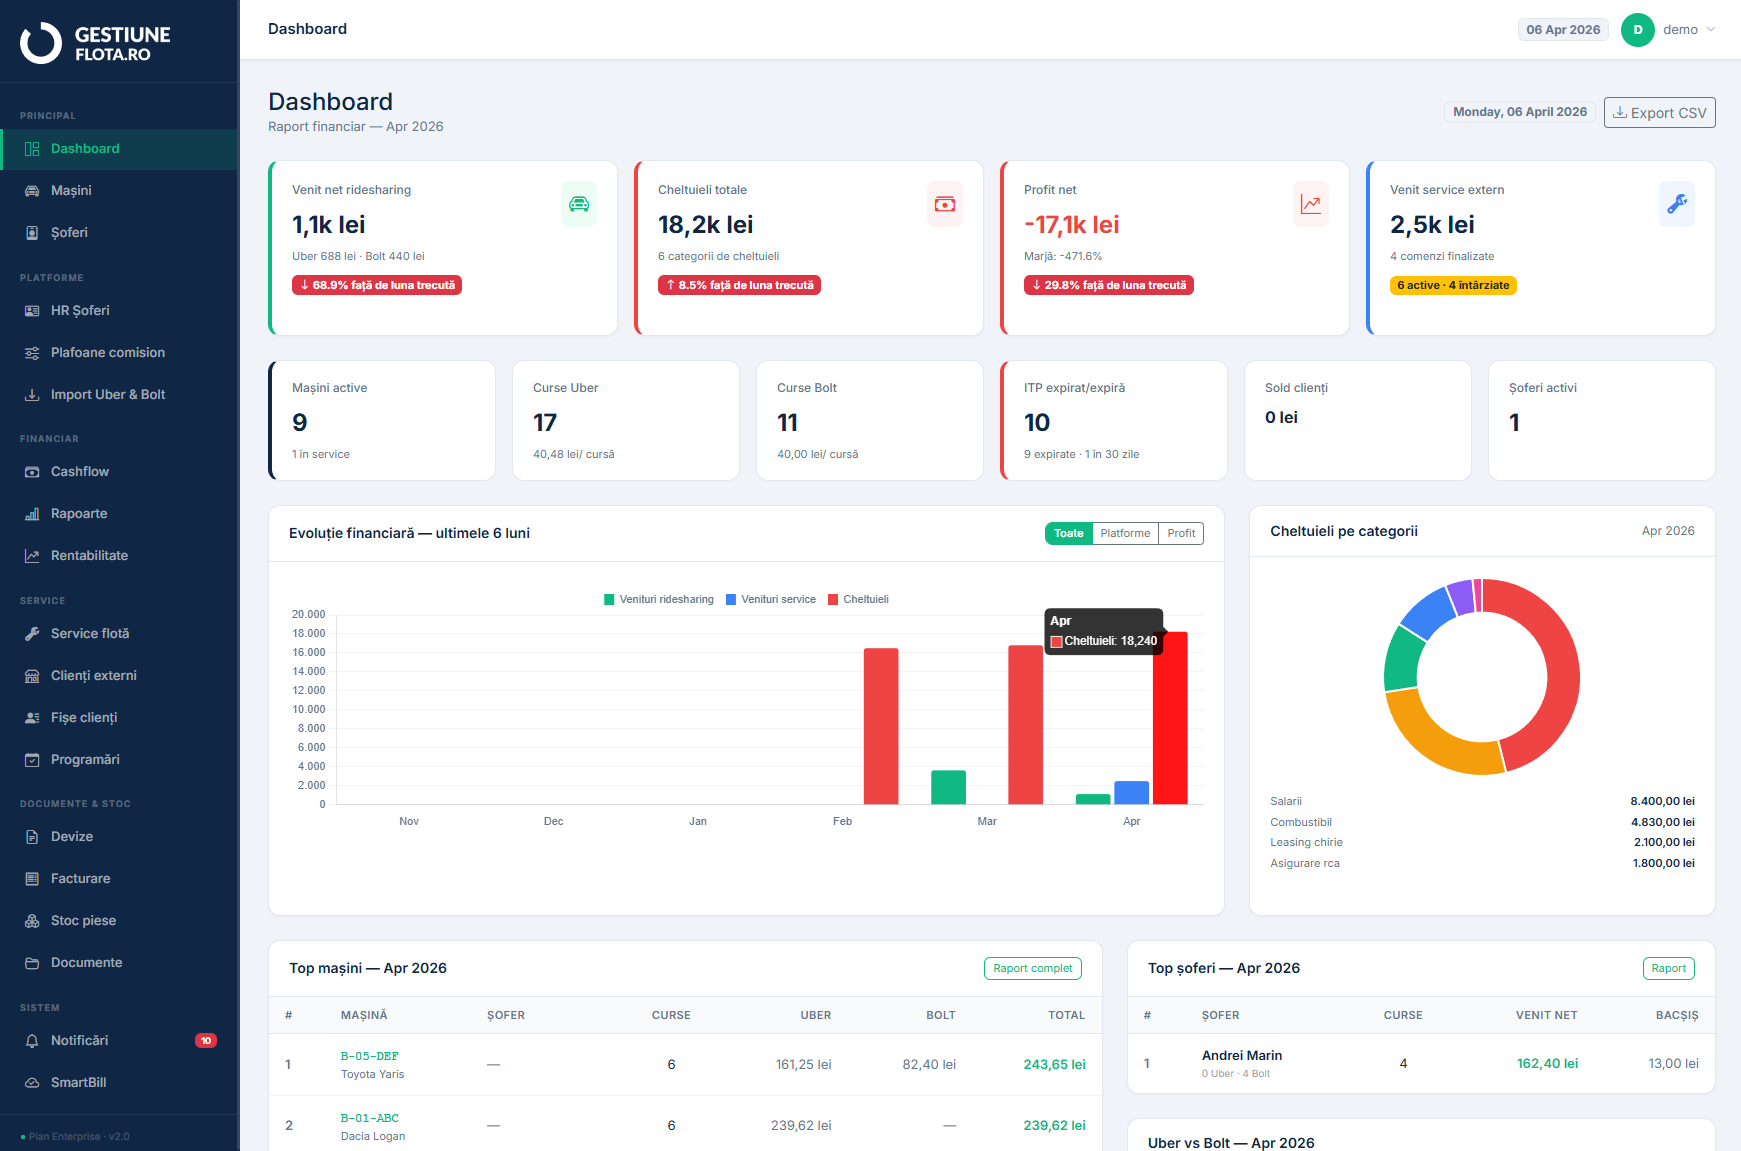Click the invoice icon for Facturare

click(32, 879)
